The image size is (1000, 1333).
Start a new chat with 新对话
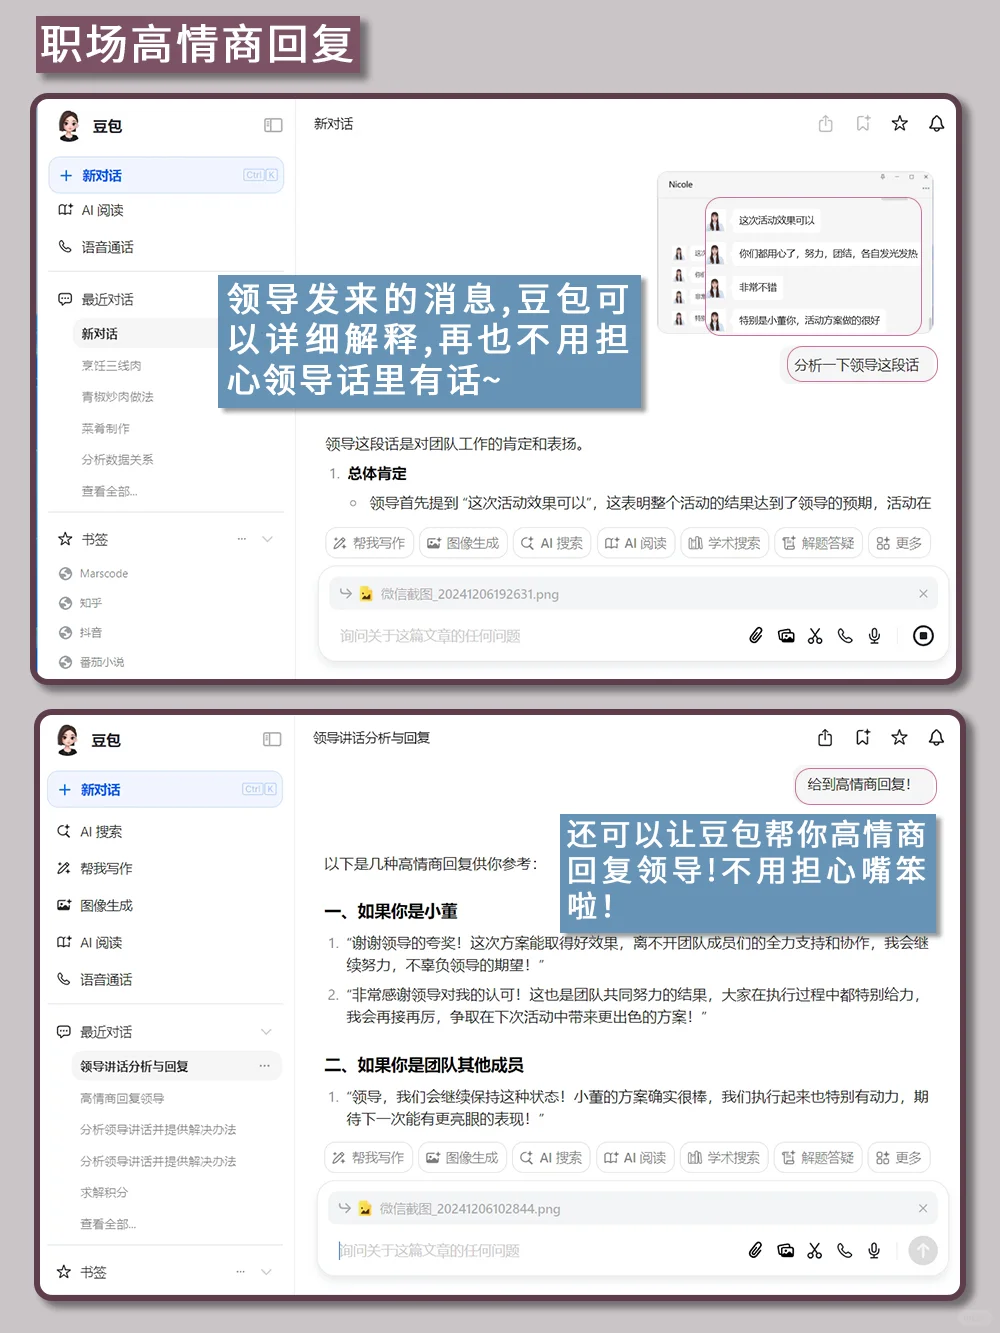[100, 175]
